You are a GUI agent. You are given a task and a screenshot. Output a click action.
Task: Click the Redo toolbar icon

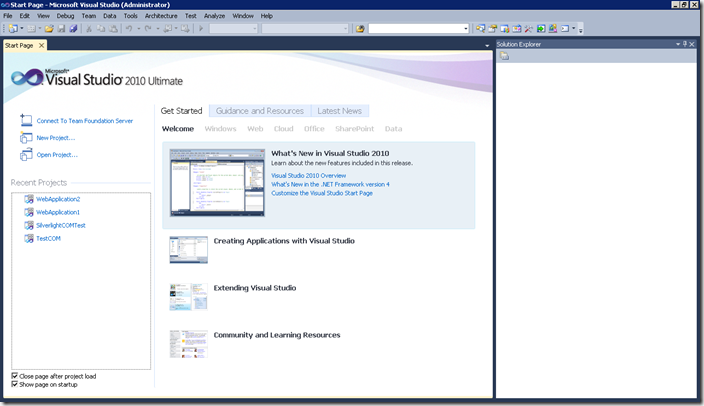coord(148,29)
